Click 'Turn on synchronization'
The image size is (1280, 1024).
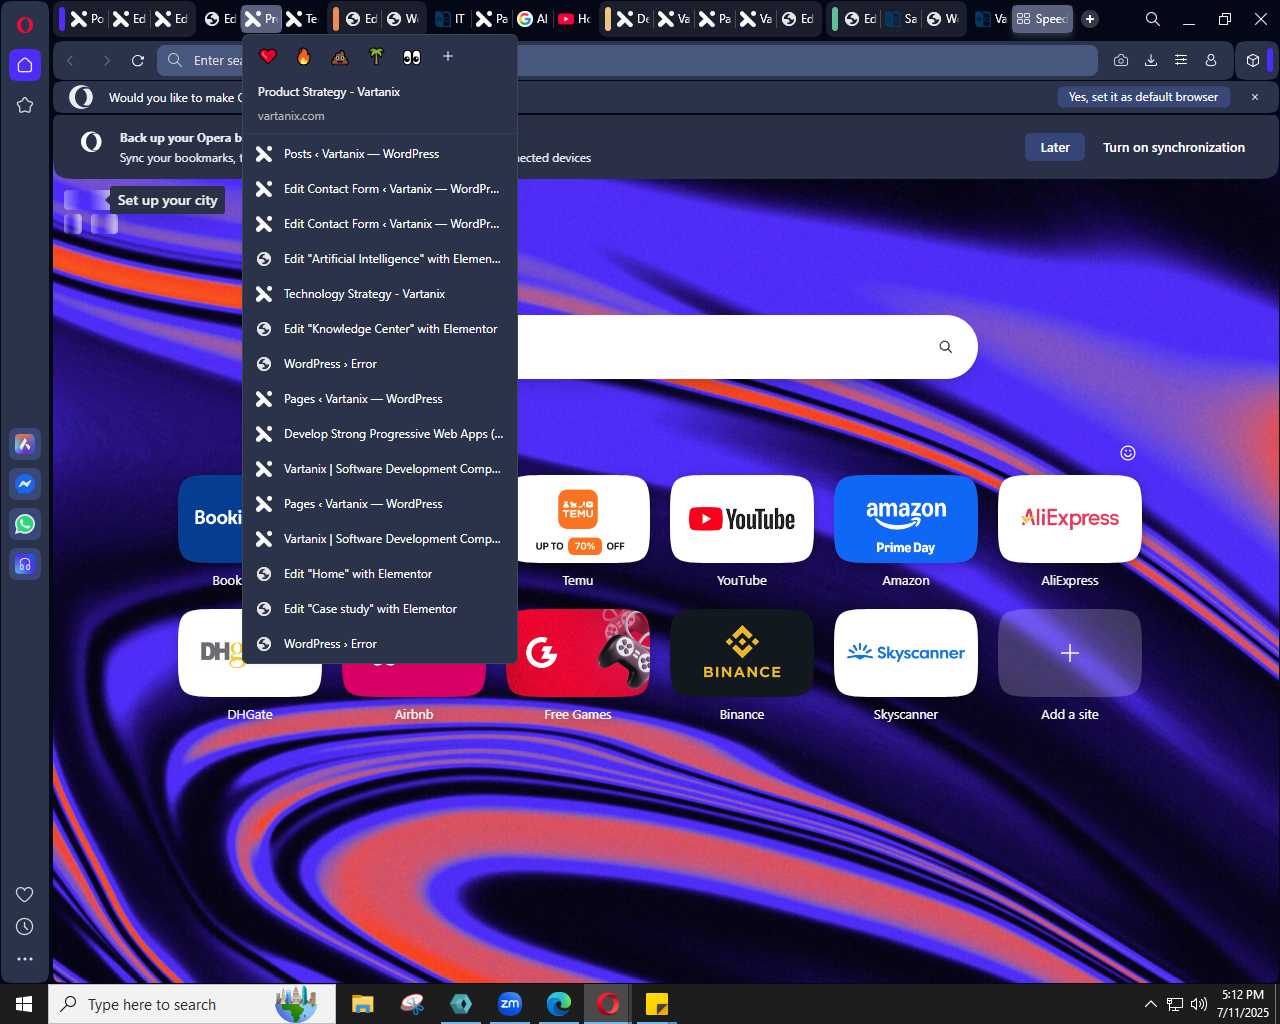click(1174, 147)
